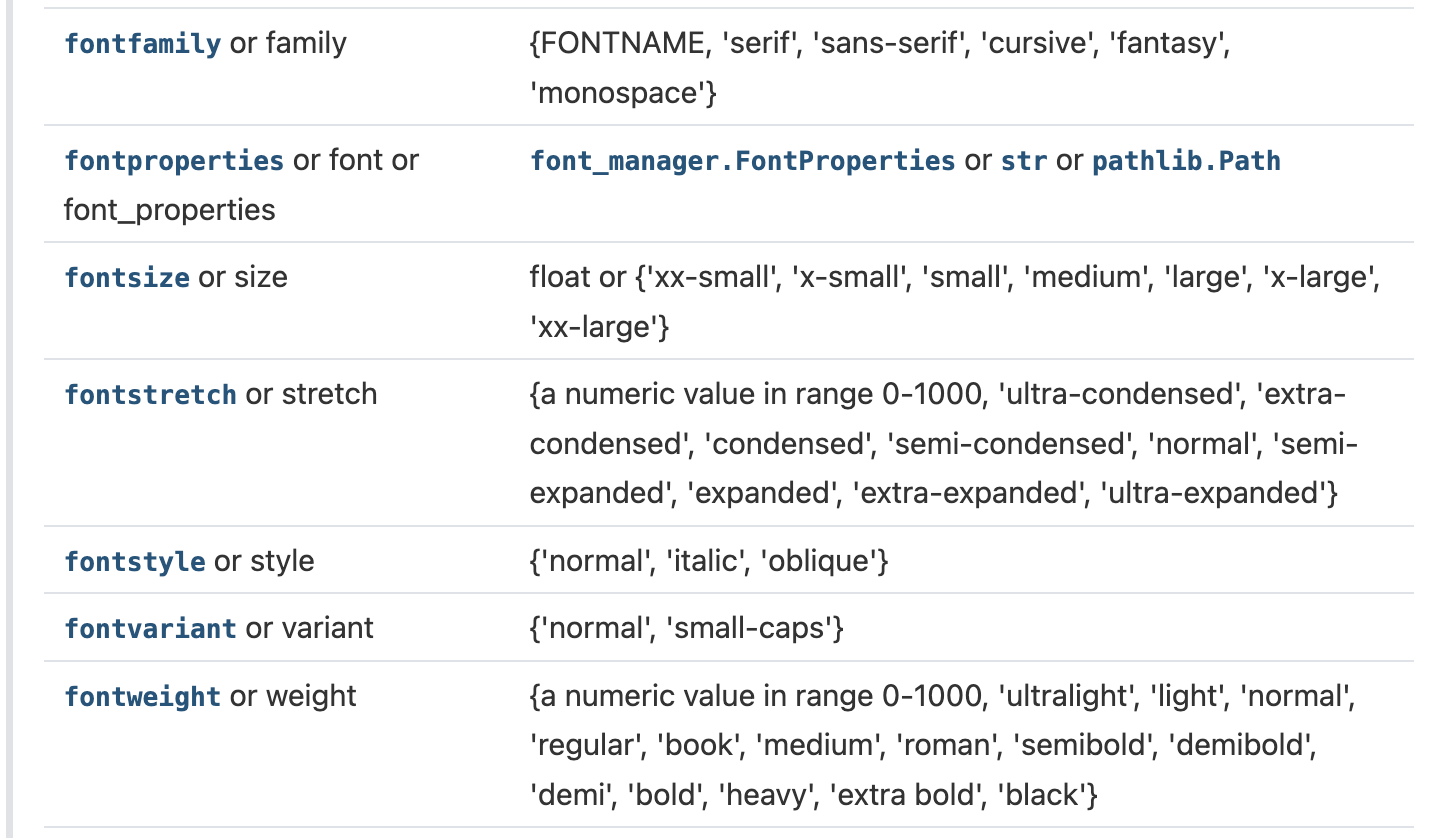
Task: Open the fontweight property link
Action: tap(142, 696)
